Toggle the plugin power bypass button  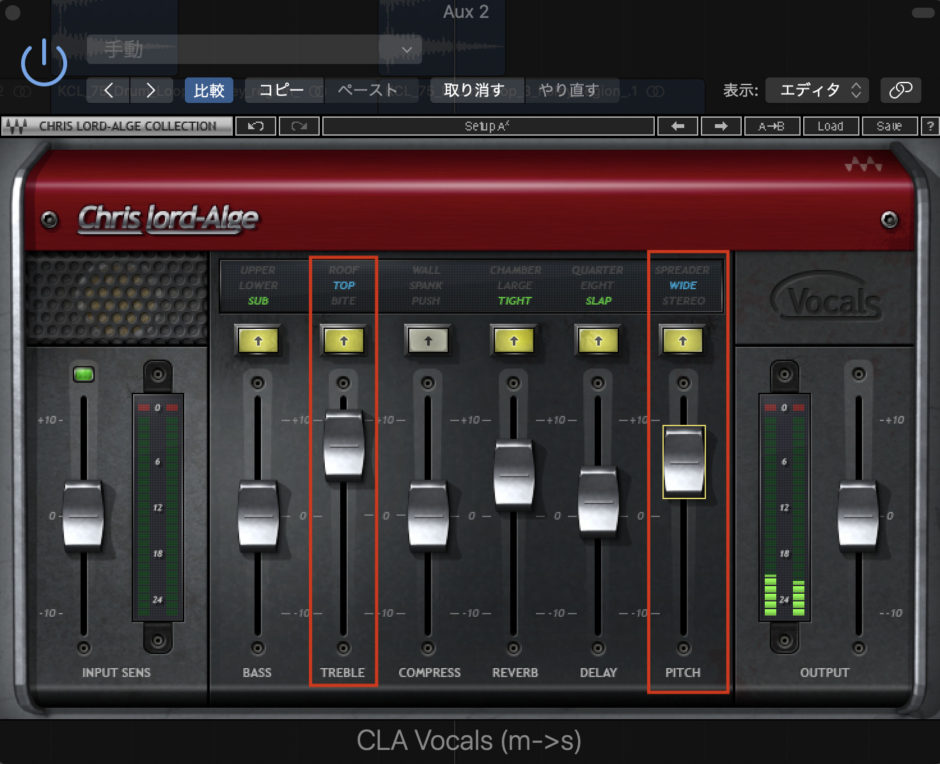point(43,62)
